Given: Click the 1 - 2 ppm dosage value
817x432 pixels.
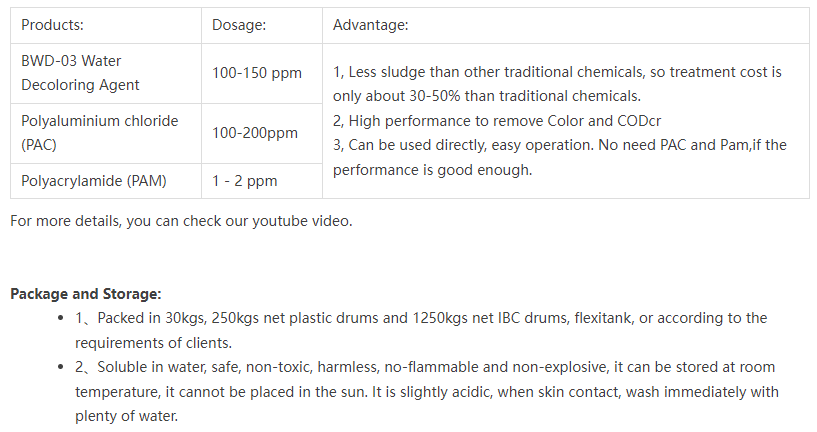Looking at the screenshot, I should [x=245, y=181].
